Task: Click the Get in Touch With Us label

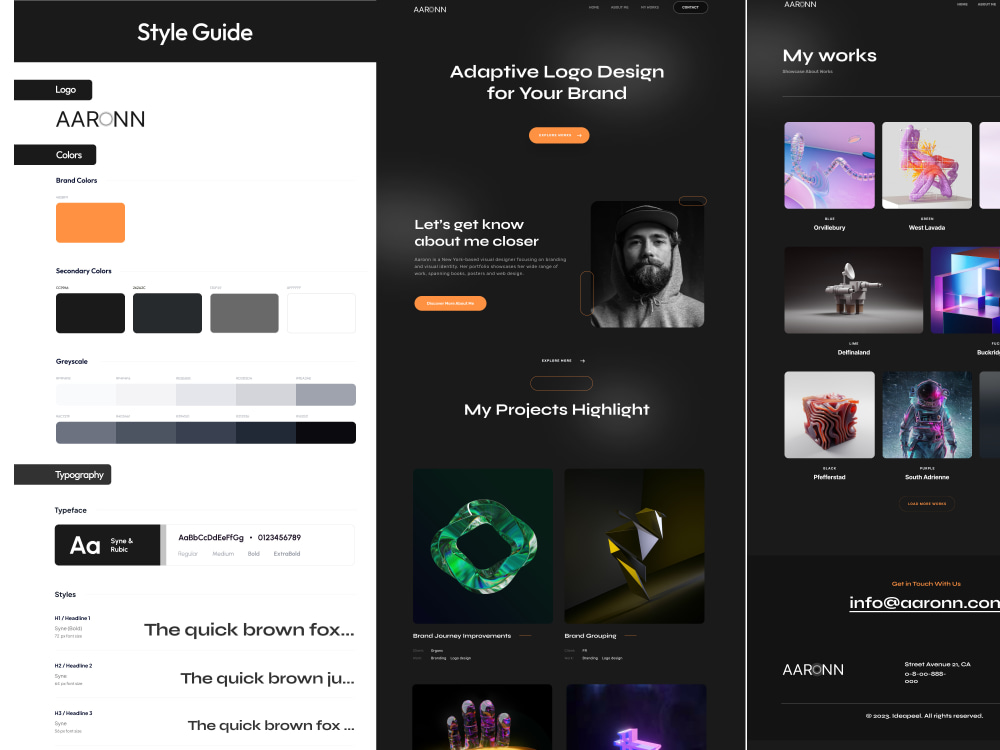Action: click(926, 584)
